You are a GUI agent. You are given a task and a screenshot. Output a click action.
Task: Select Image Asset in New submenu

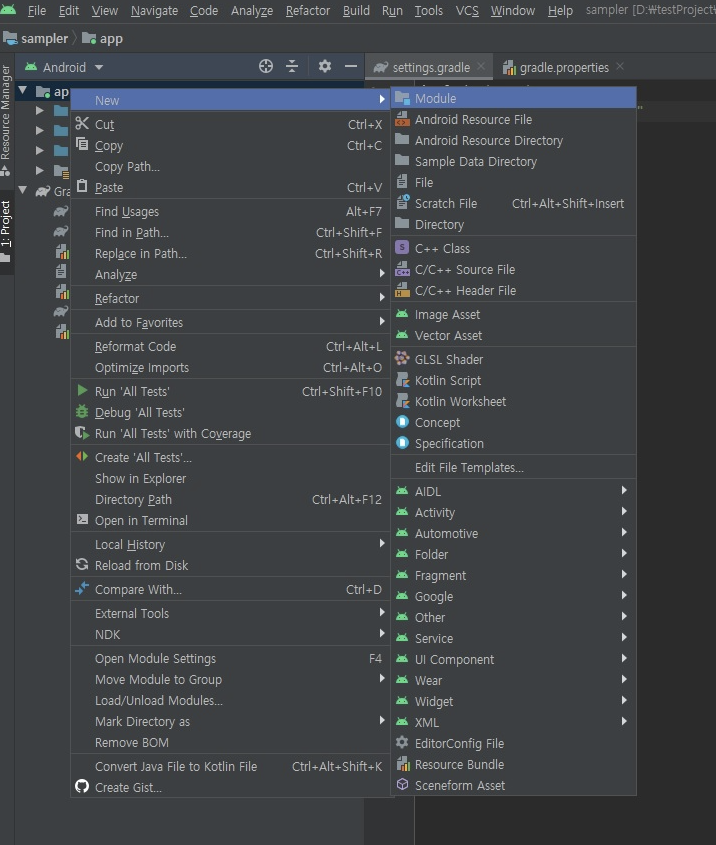click(x=513, y=314)
